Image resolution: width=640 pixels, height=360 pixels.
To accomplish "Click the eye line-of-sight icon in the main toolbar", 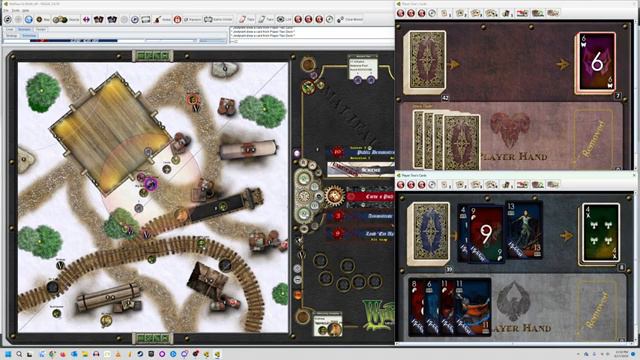I will 280,19.
